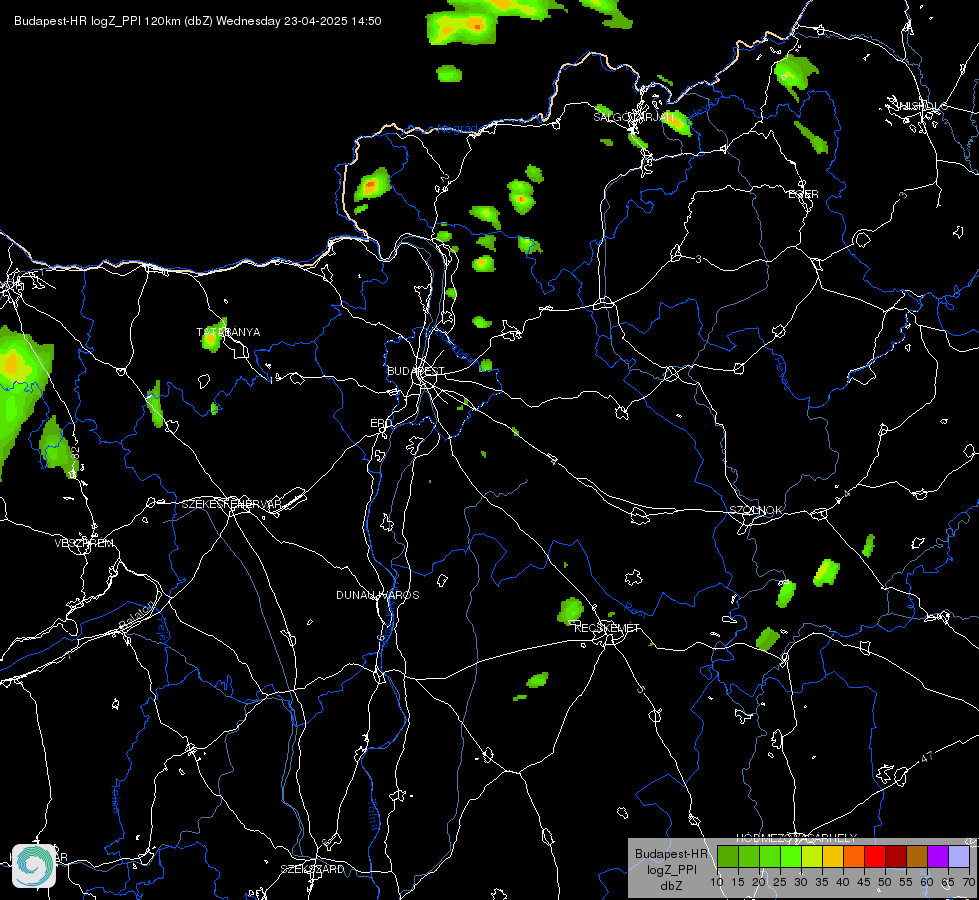Pick the 10–15 dBZ dark green legend swatch
The height and width of the screenshot is (900, 979).
[x=728, y=856]
